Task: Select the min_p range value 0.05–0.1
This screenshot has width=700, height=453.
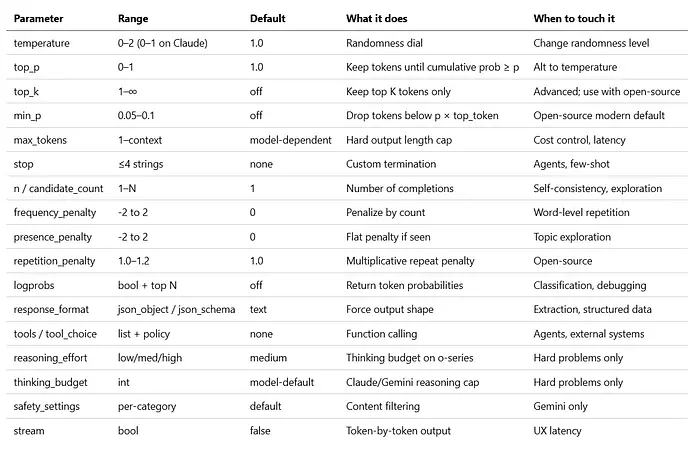Action: coord(141,115)
